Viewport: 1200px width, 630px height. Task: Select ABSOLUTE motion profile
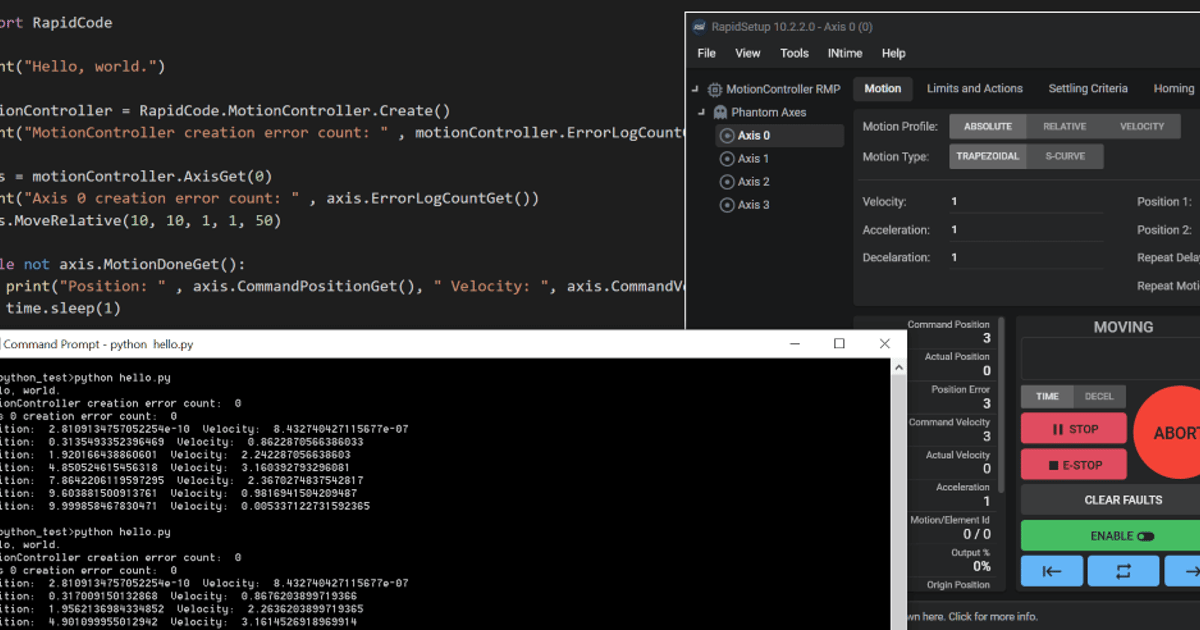[988, 127]
